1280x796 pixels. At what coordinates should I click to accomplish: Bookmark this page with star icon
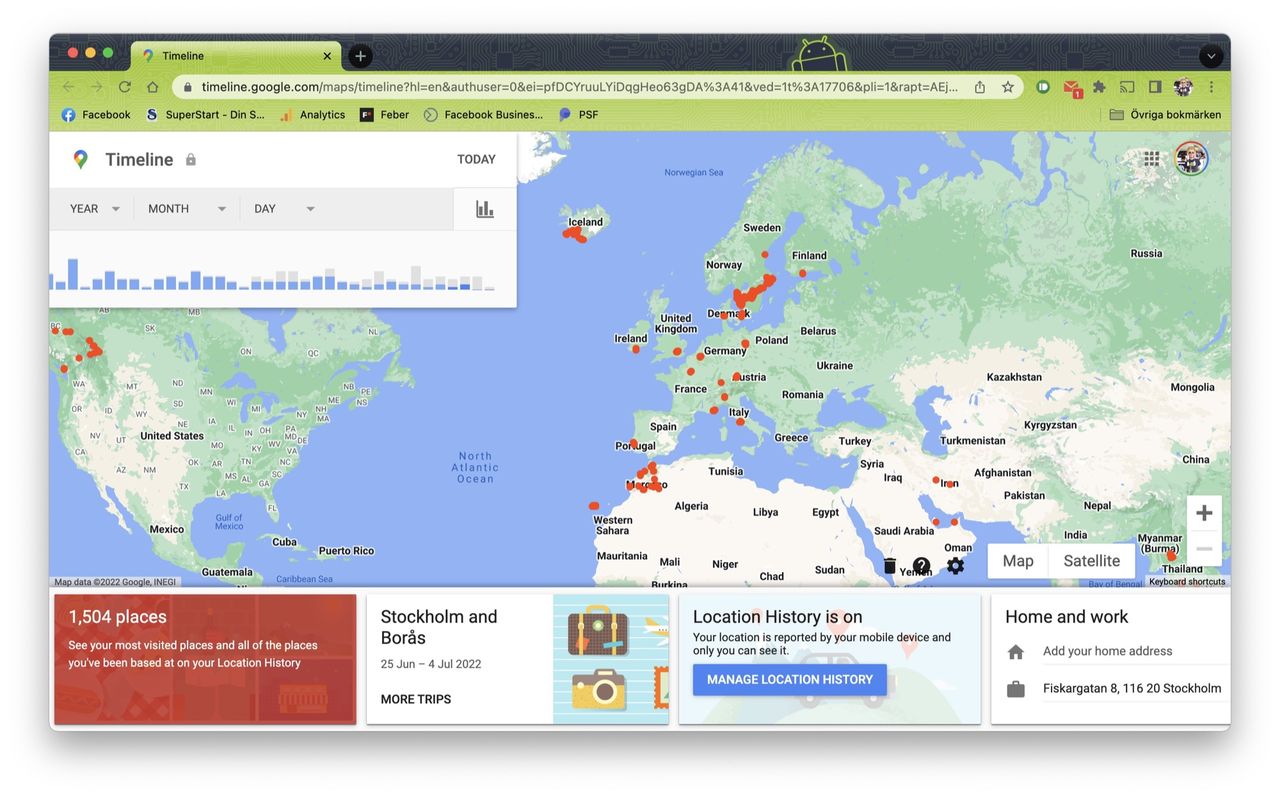[x=1007, y=87]
